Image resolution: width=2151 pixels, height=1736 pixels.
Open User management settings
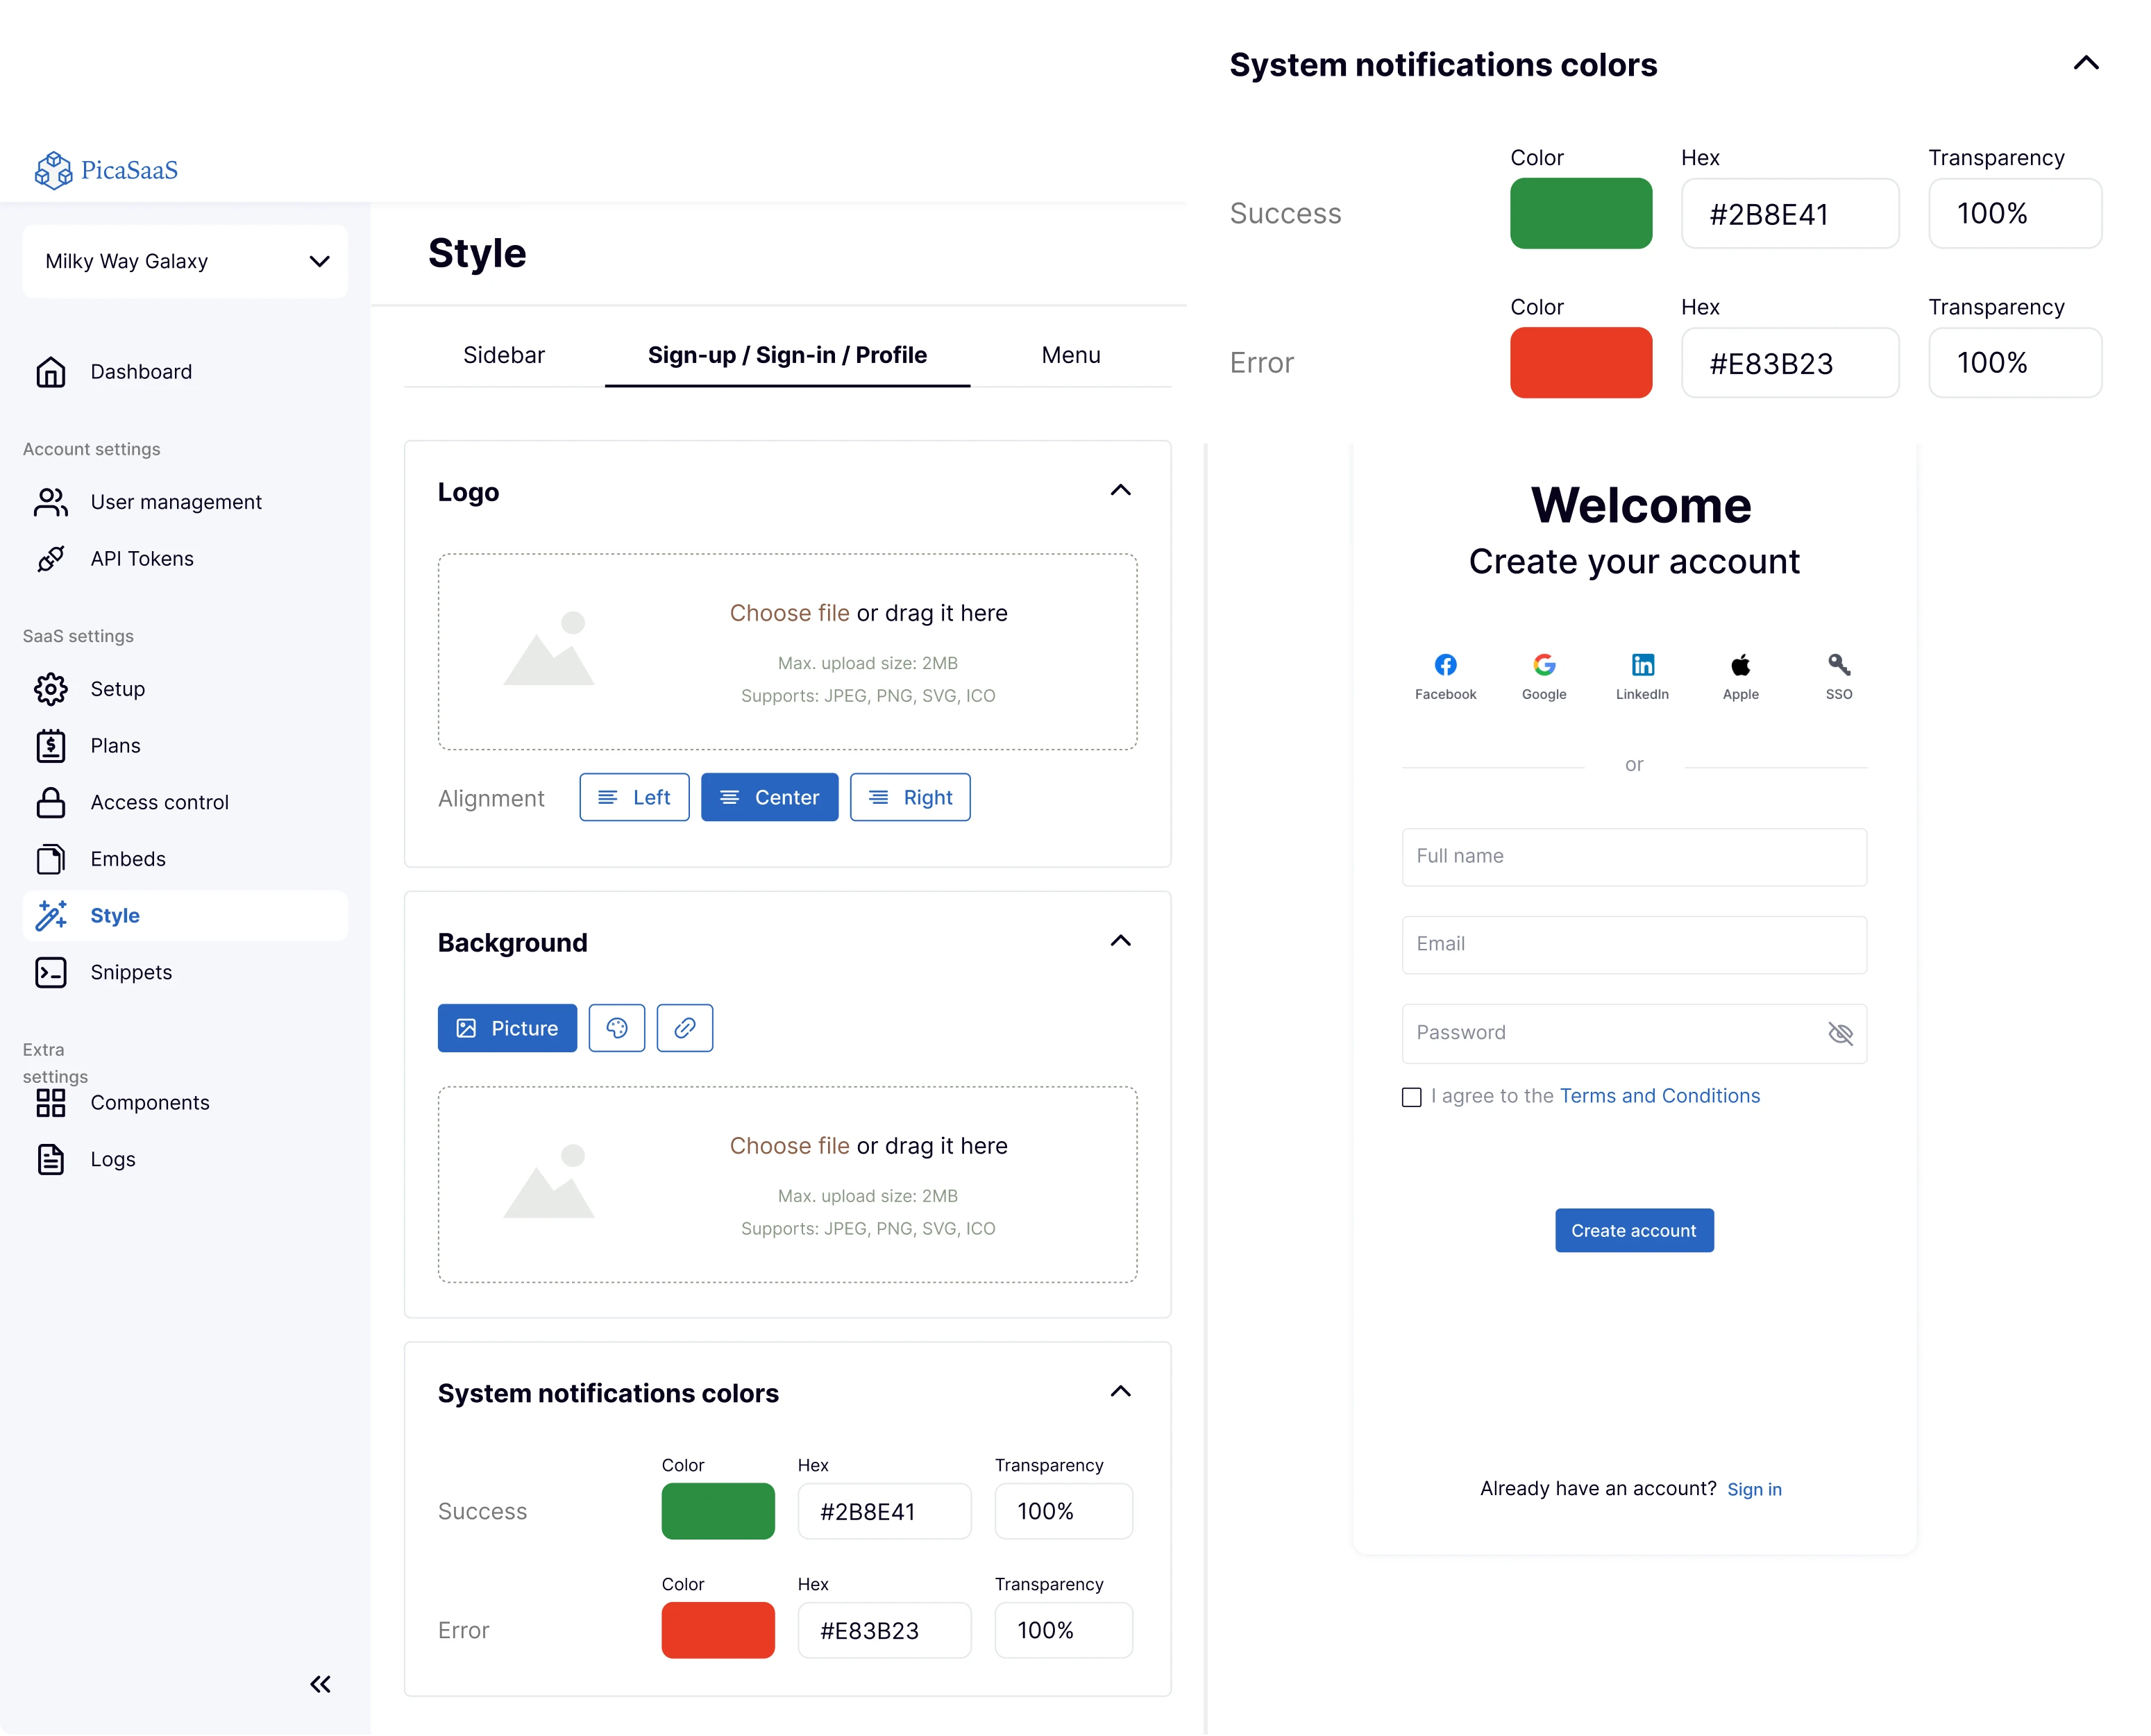click(175, 502)
